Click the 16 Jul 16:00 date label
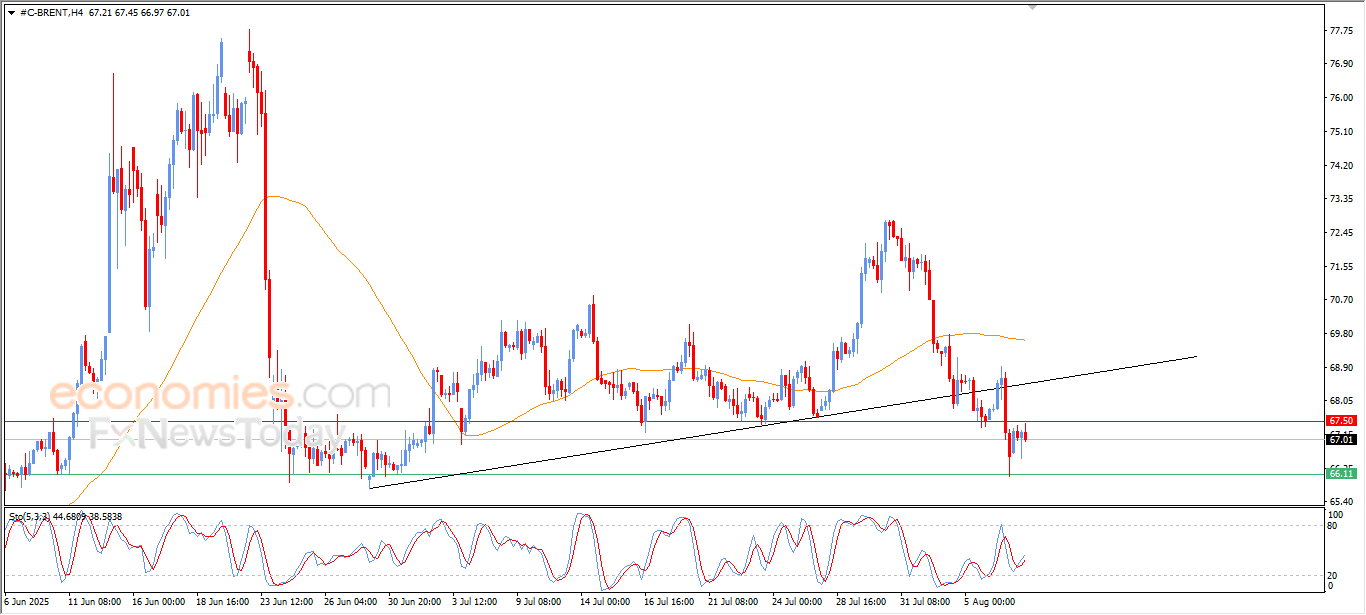 pos(670,602)
